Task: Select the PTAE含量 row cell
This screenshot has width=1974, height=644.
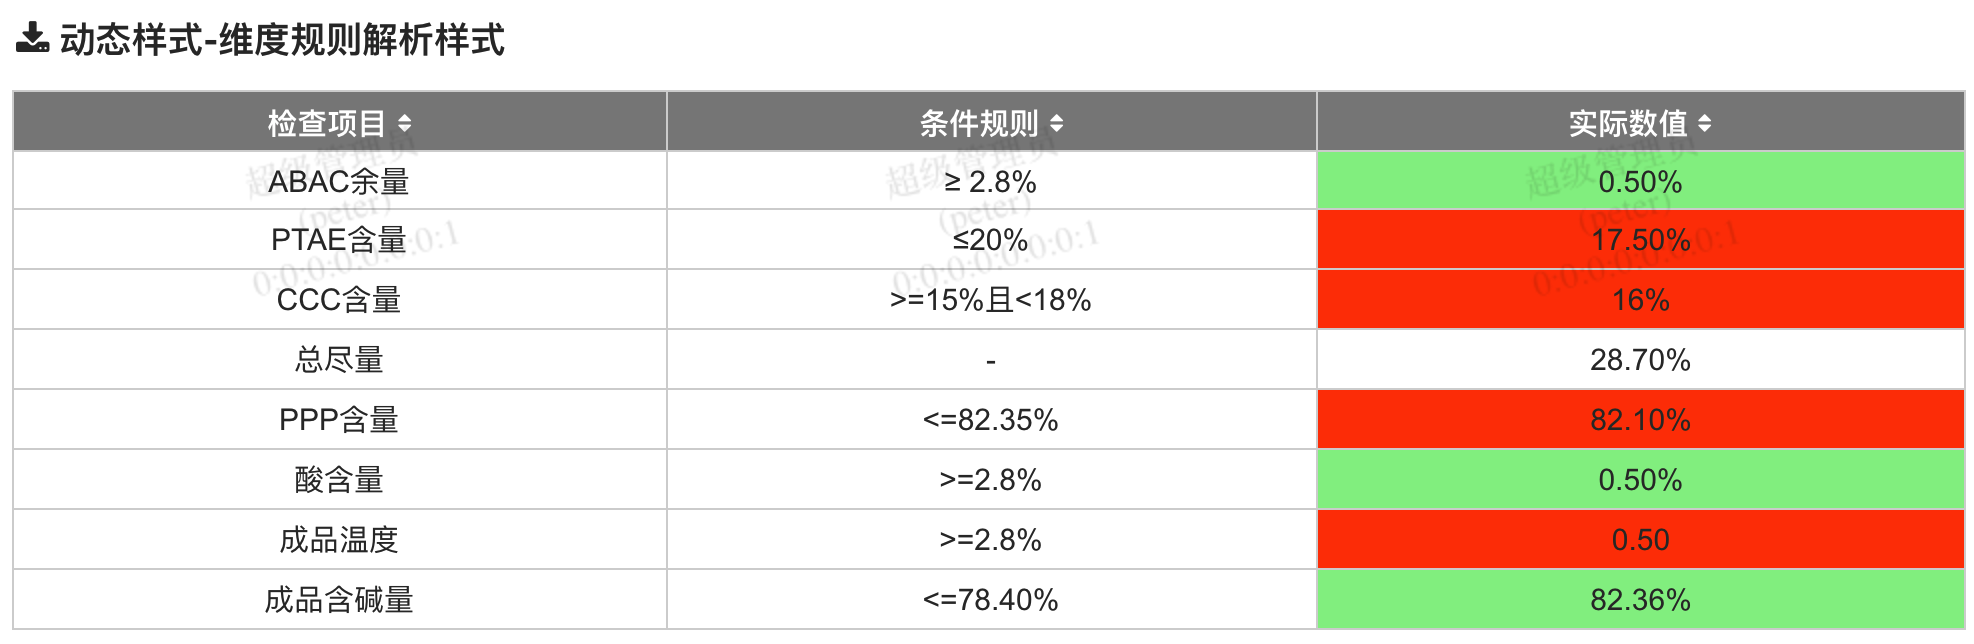Action: 340,240
